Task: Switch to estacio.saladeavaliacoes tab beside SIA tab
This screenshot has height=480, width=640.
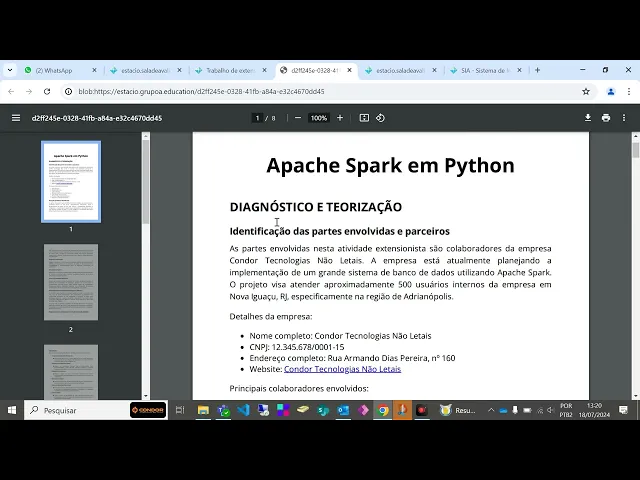Action: (x=400, y=70)
